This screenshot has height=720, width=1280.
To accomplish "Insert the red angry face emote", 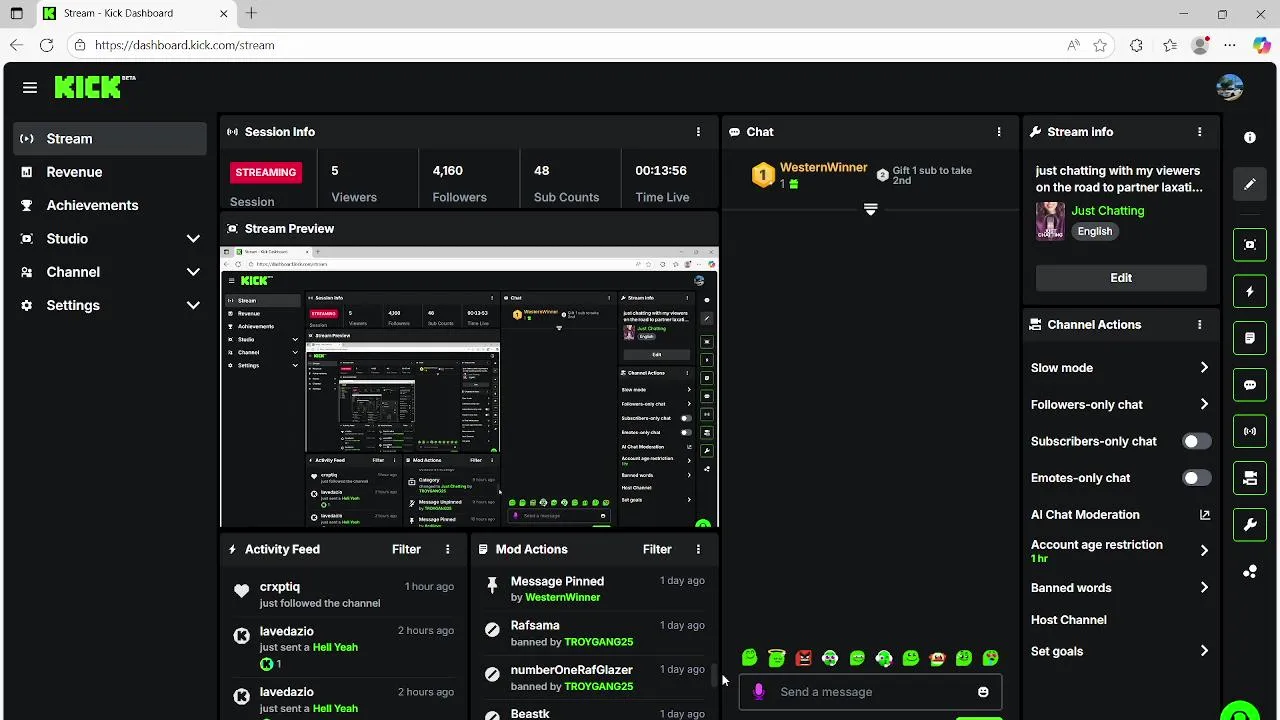I will [803, 658].
